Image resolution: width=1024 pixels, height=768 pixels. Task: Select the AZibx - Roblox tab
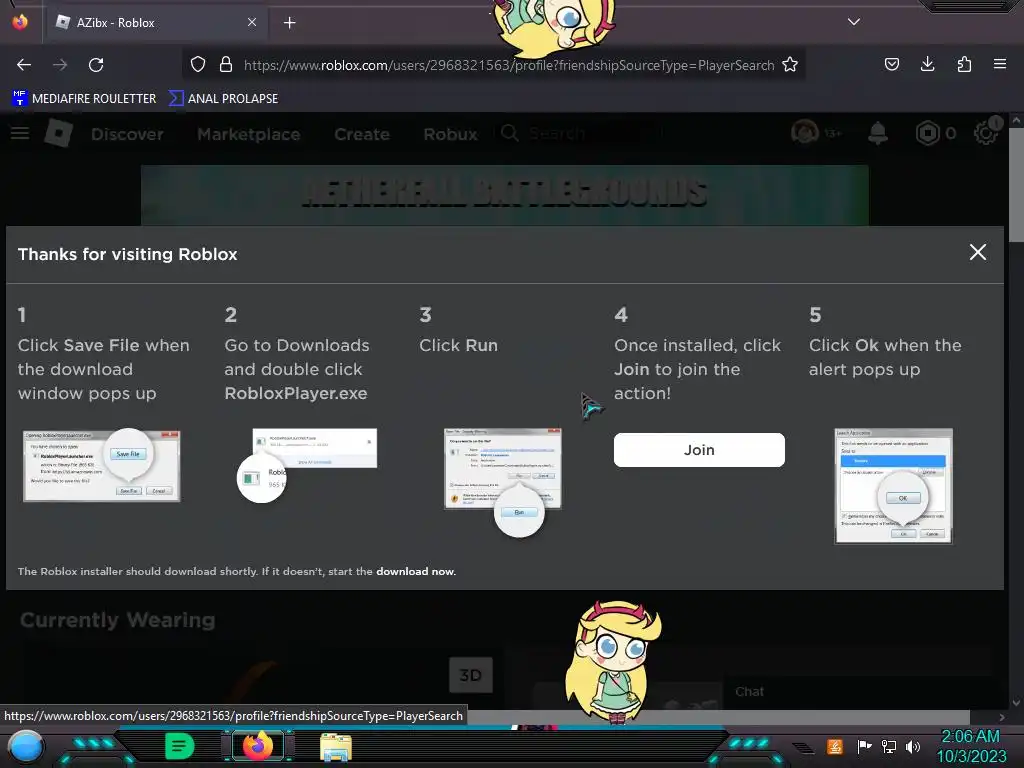pyautogui.click(x=157, y=23)
